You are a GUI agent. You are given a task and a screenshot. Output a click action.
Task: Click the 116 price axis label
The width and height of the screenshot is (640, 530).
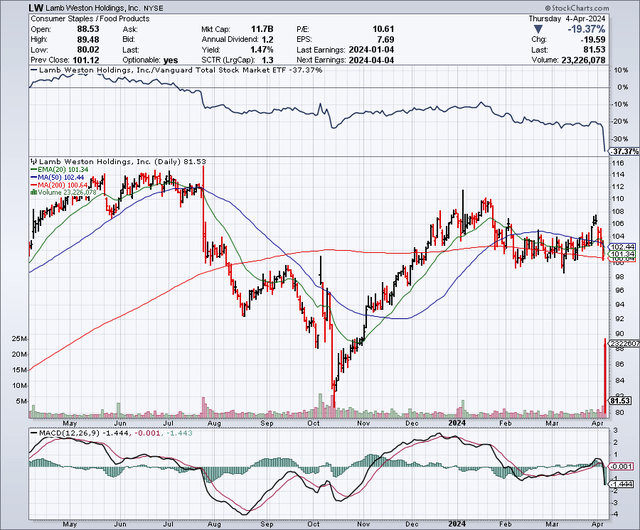pos(618,163)
